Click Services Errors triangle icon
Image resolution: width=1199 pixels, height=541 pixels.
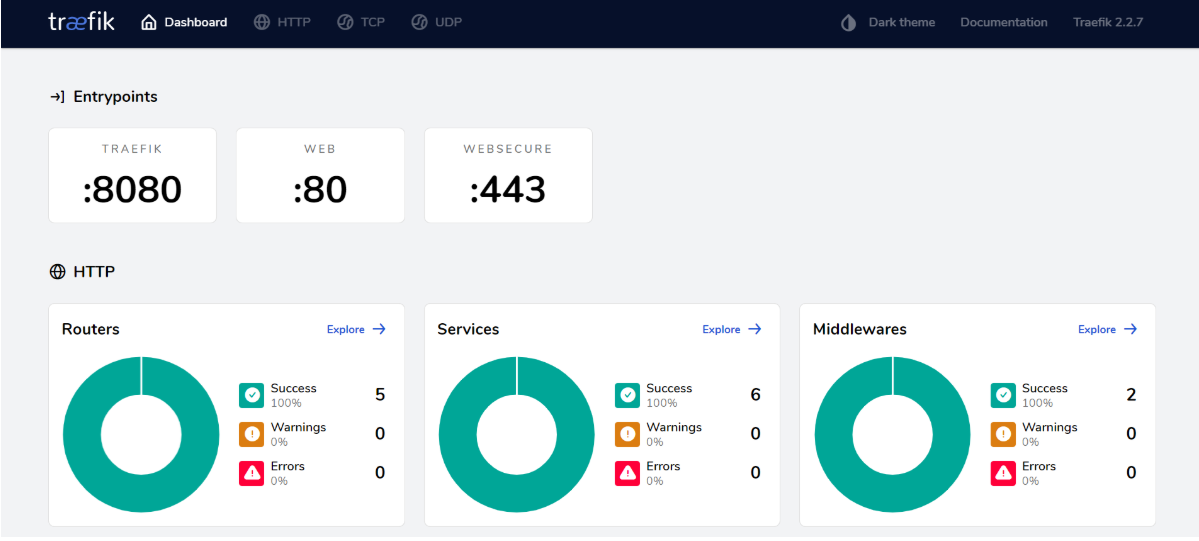tap(627, 473)
